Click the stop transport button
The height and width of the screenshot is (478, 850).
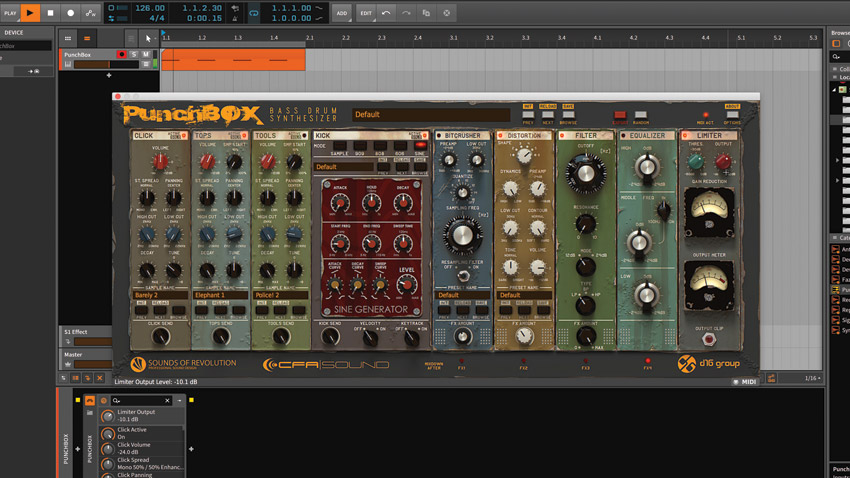[50, 12]
